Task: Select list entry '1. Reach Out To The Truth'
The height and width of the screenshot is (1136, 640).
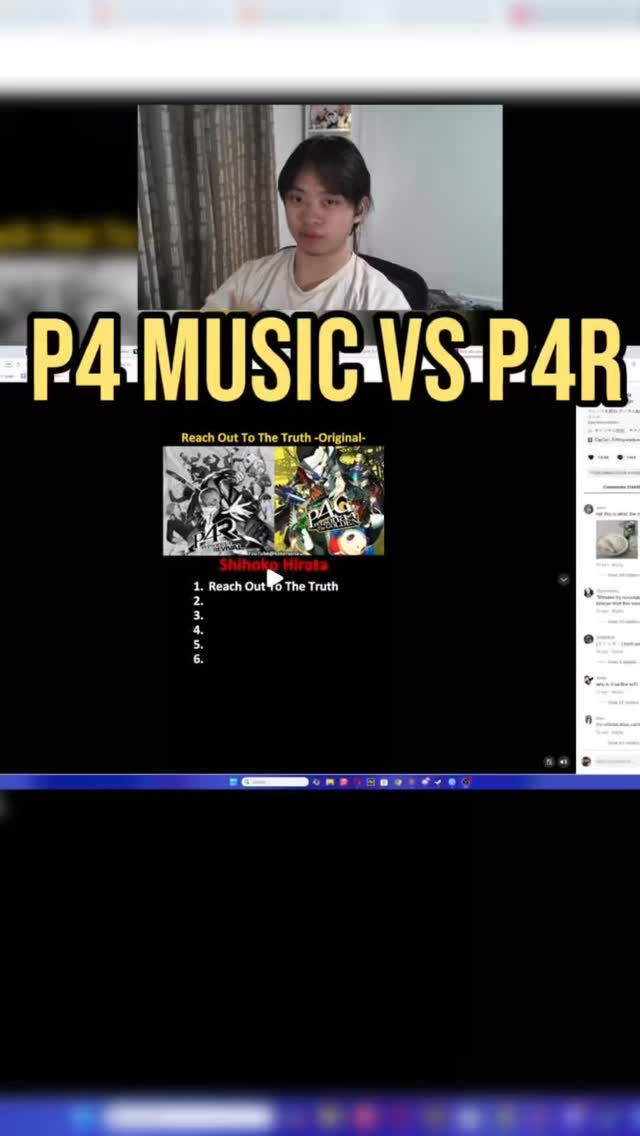Action: [265, 586]
